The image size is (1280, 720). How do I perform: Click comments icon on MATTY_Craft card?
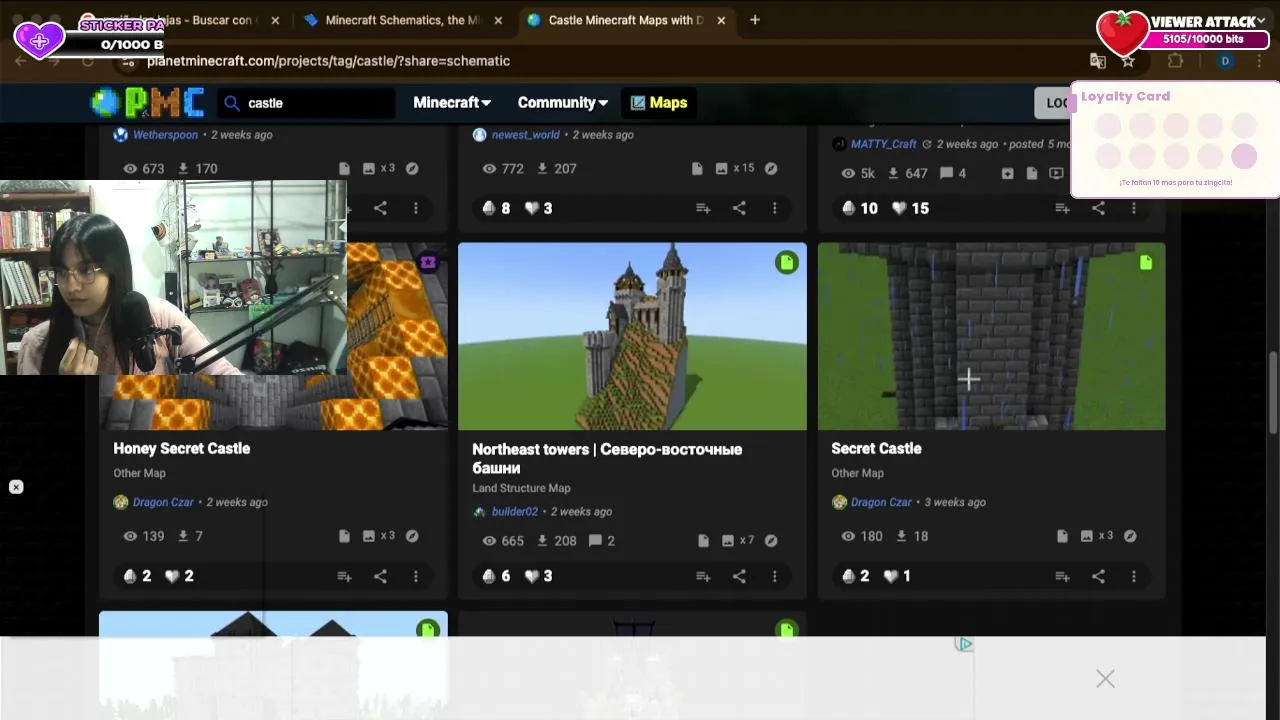pos(947,173)
